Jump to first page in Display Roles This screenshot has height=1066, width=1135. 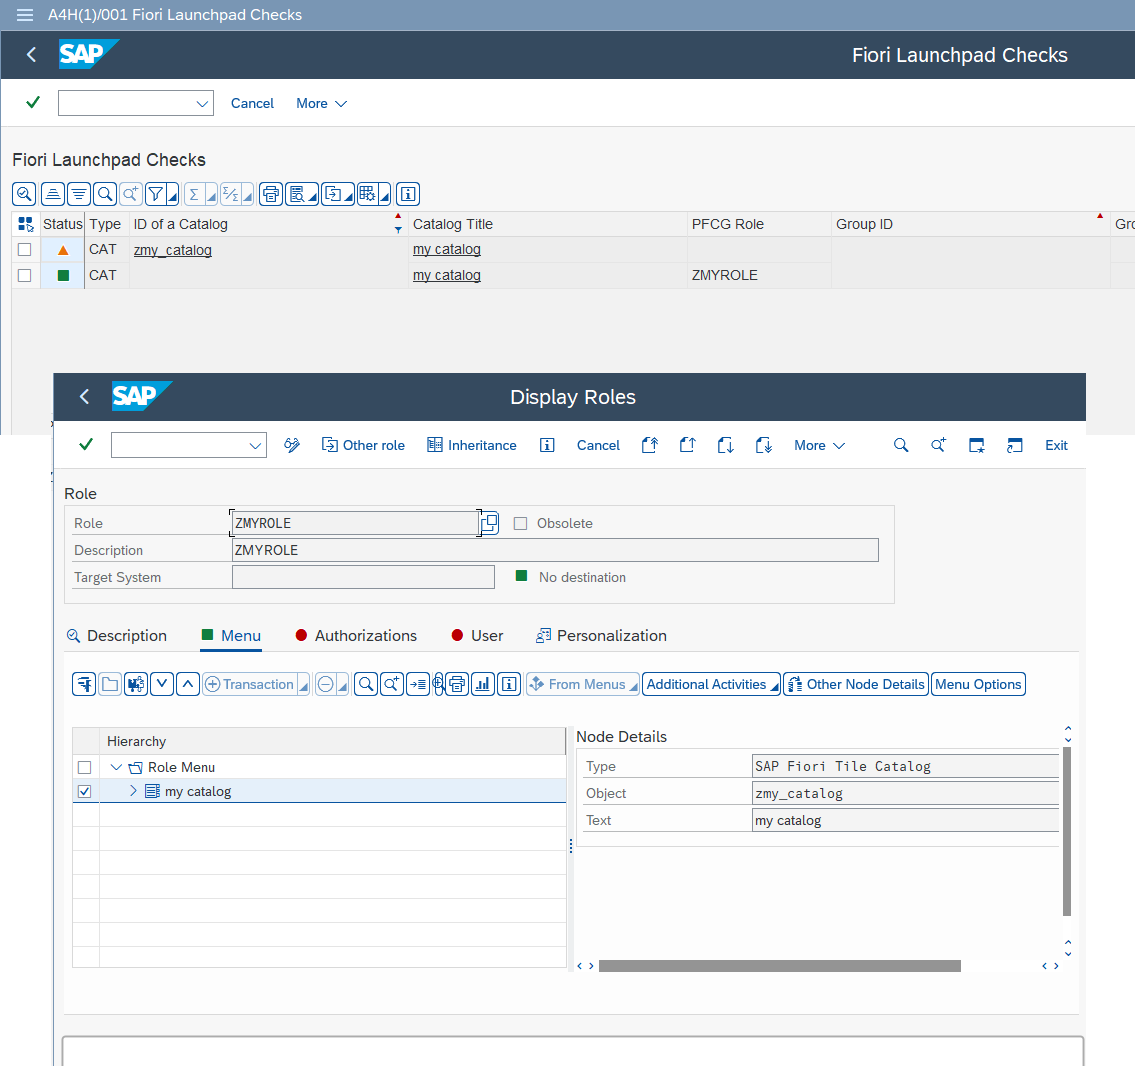pyautogui.click(x=649, y=445)
